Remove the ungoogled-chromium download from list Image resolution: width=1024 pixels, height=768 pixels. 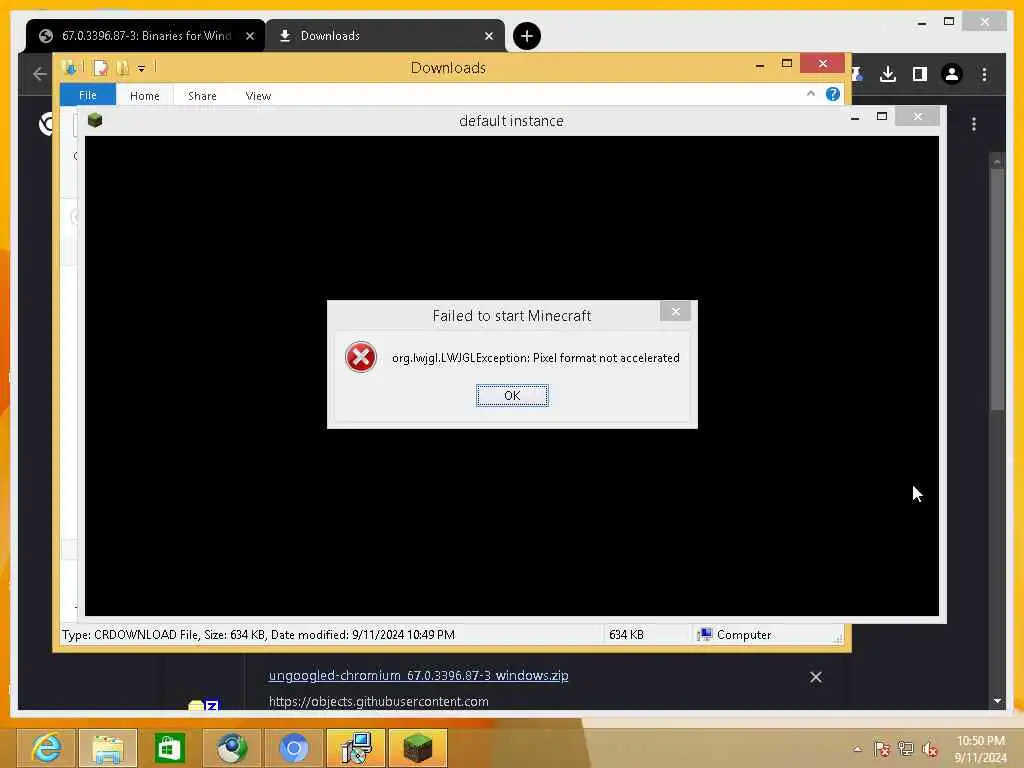[815, 677]
